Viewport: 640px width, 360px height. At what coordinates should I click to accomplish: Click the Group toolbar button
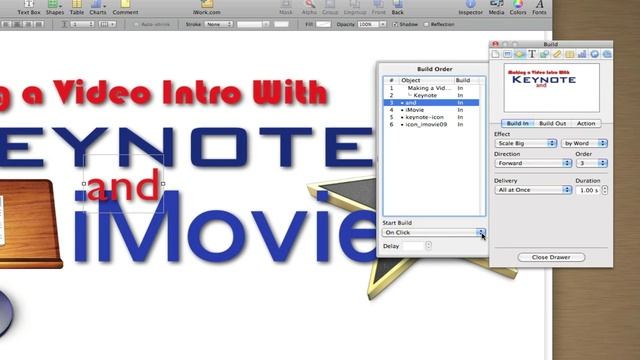pos(330,7)
